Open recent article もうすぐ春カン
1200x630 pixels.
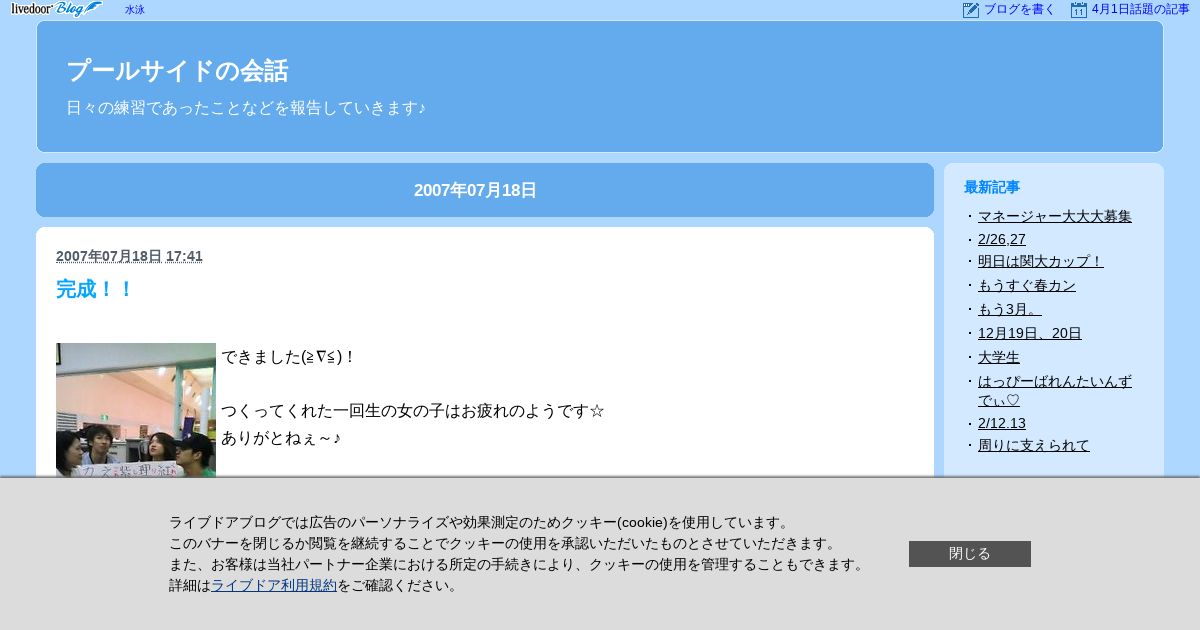pos(1026,285)
